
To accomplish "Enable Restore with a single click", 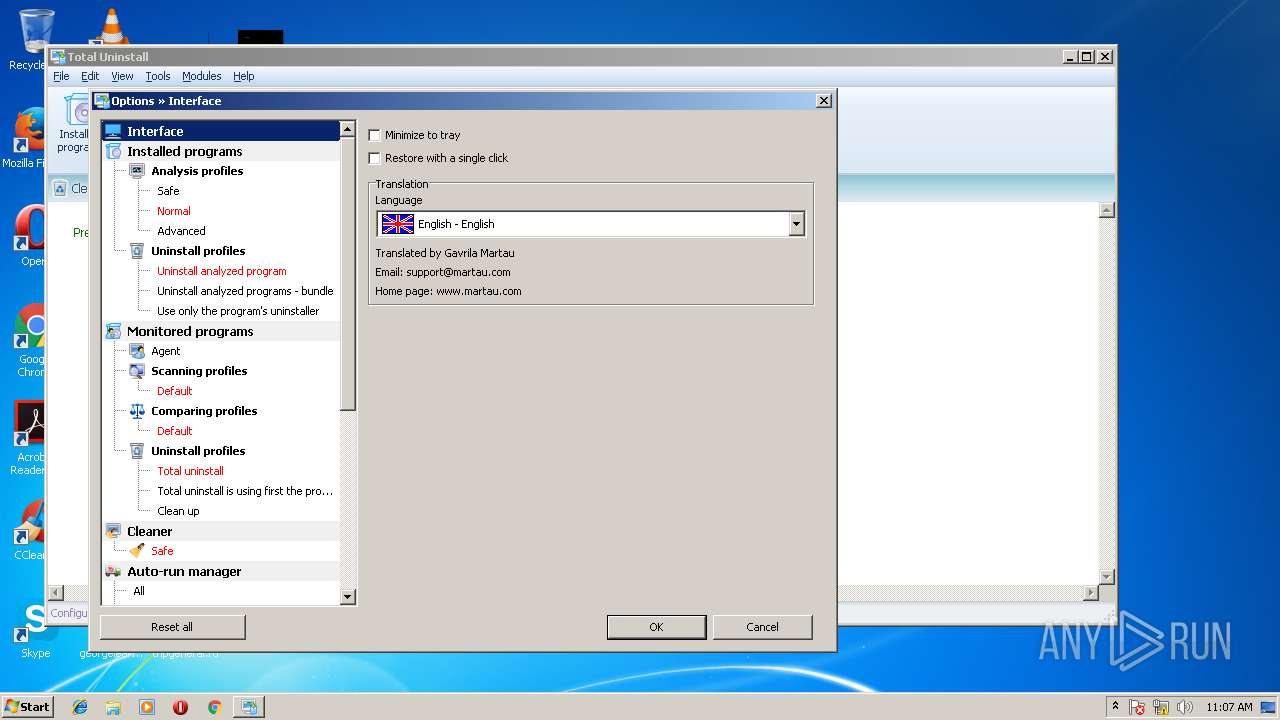I will coord(375,158).
